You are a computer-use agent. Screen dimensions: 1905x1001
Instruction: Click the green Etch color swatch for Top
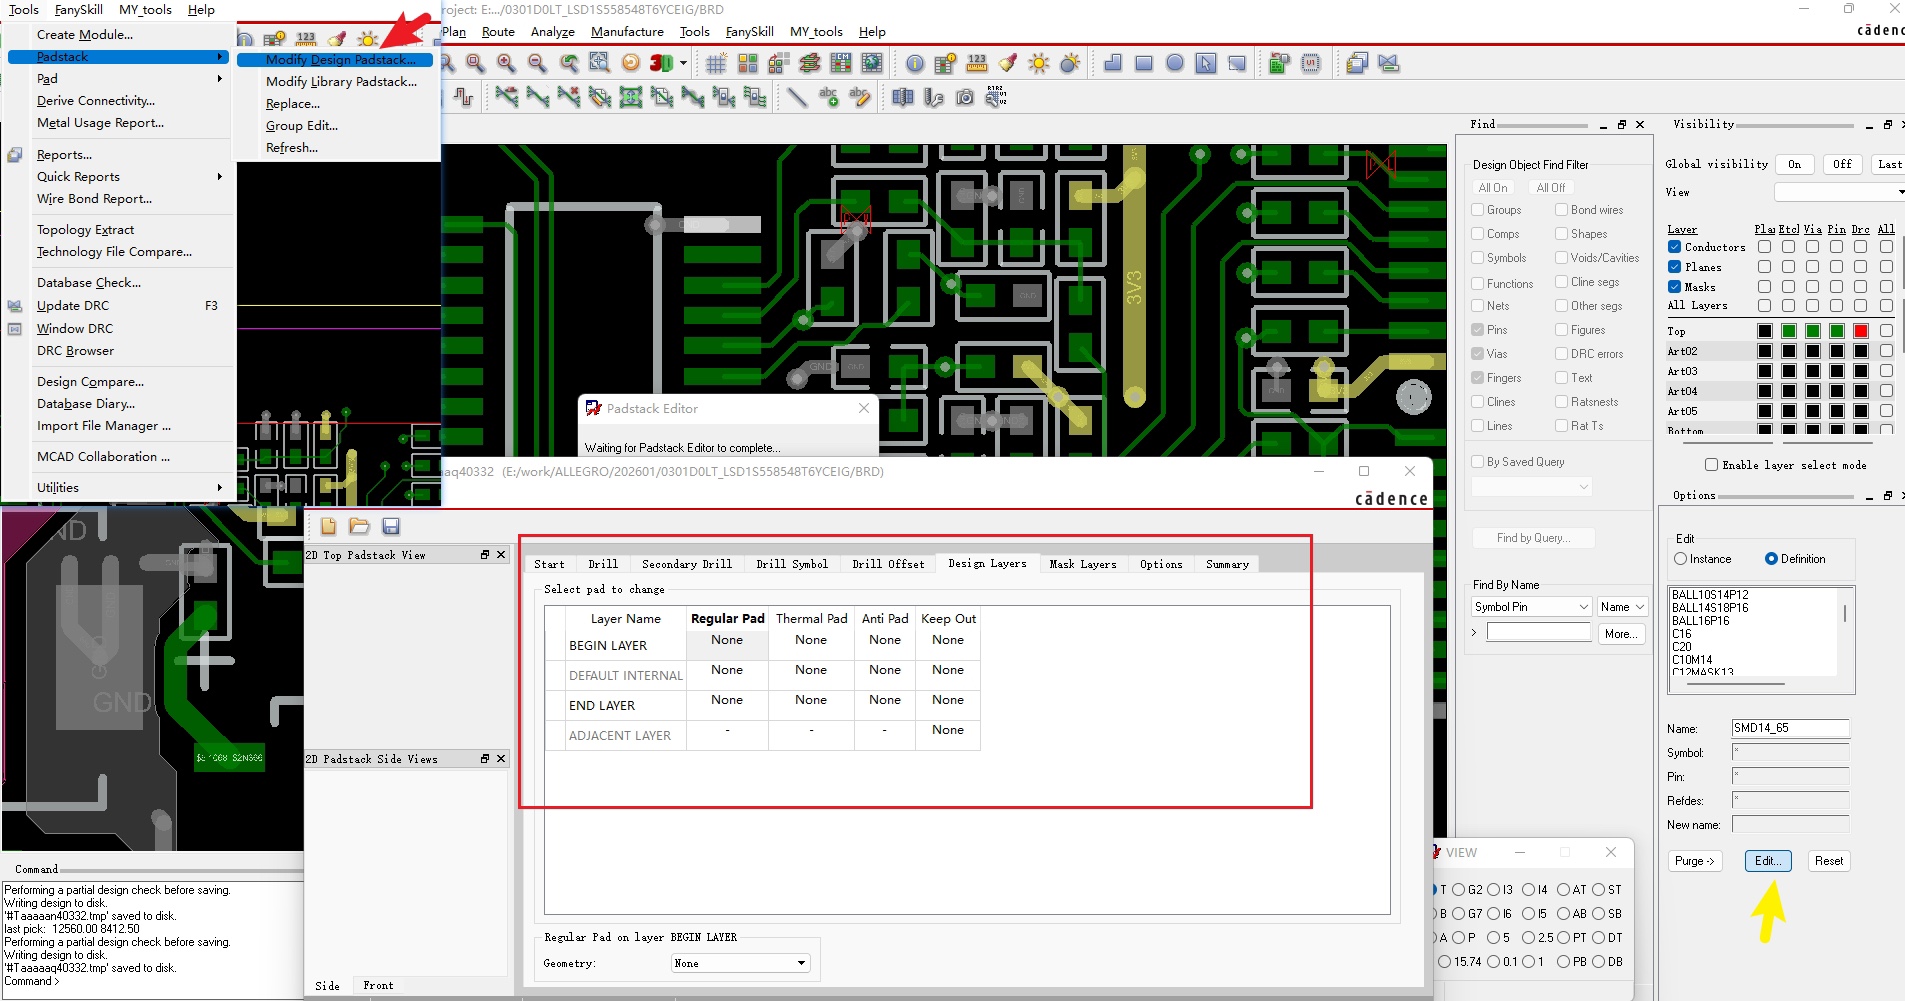1789,331
